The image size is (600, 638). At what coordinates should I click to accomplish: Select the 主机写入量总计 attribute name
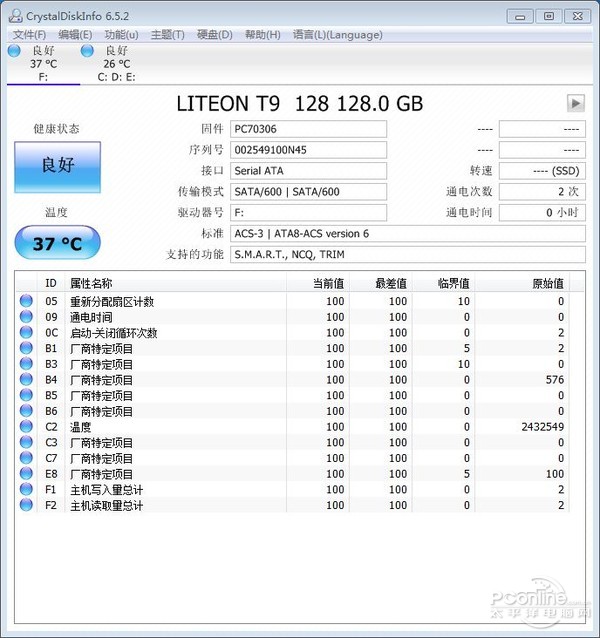tap(107, 489)
